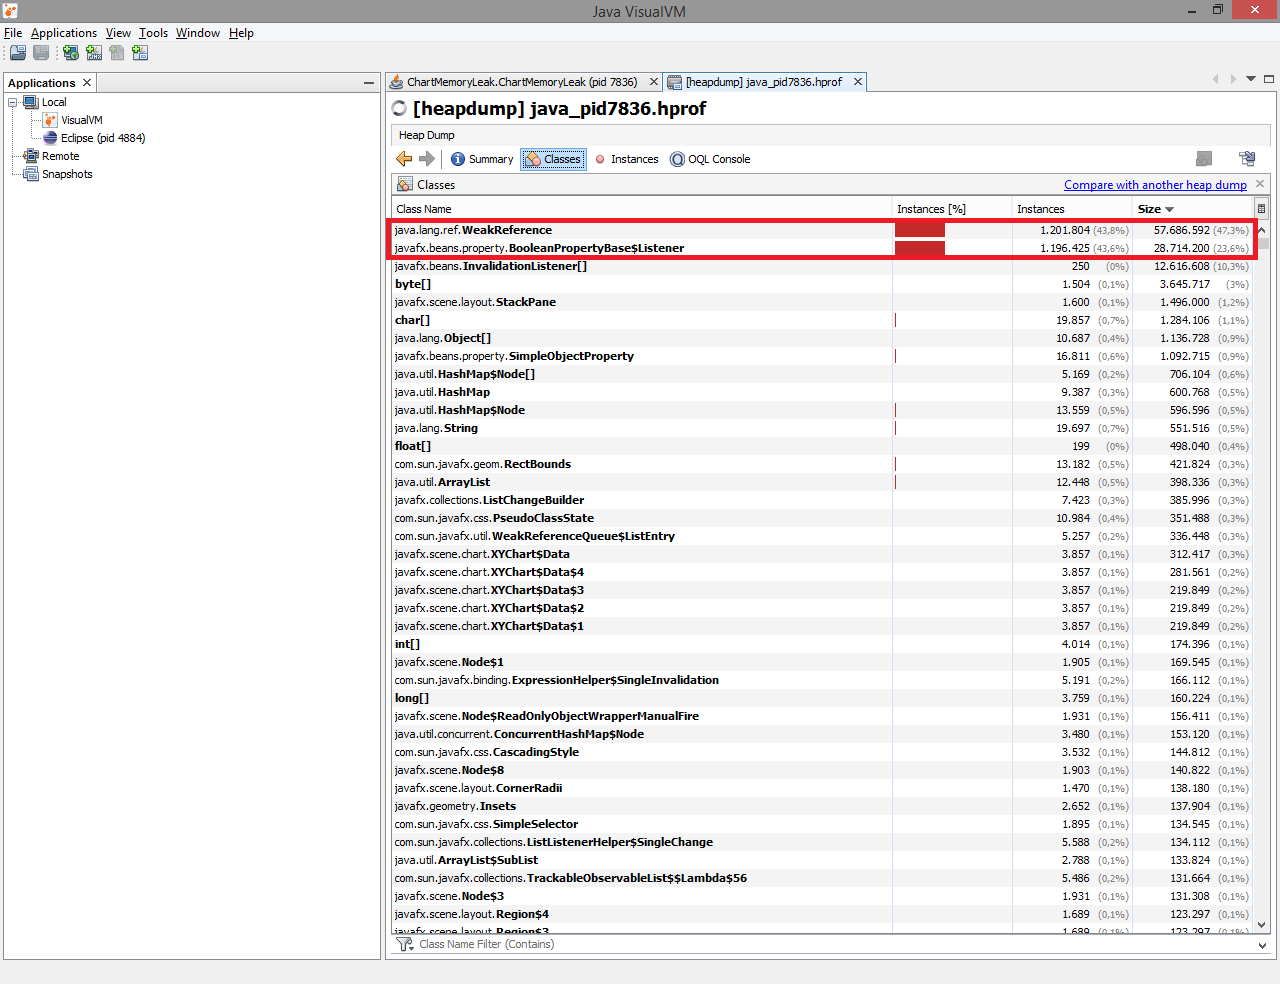Toggle the Summary view button
Viewport: 1280px width, 984px height.
coord(482,159)
